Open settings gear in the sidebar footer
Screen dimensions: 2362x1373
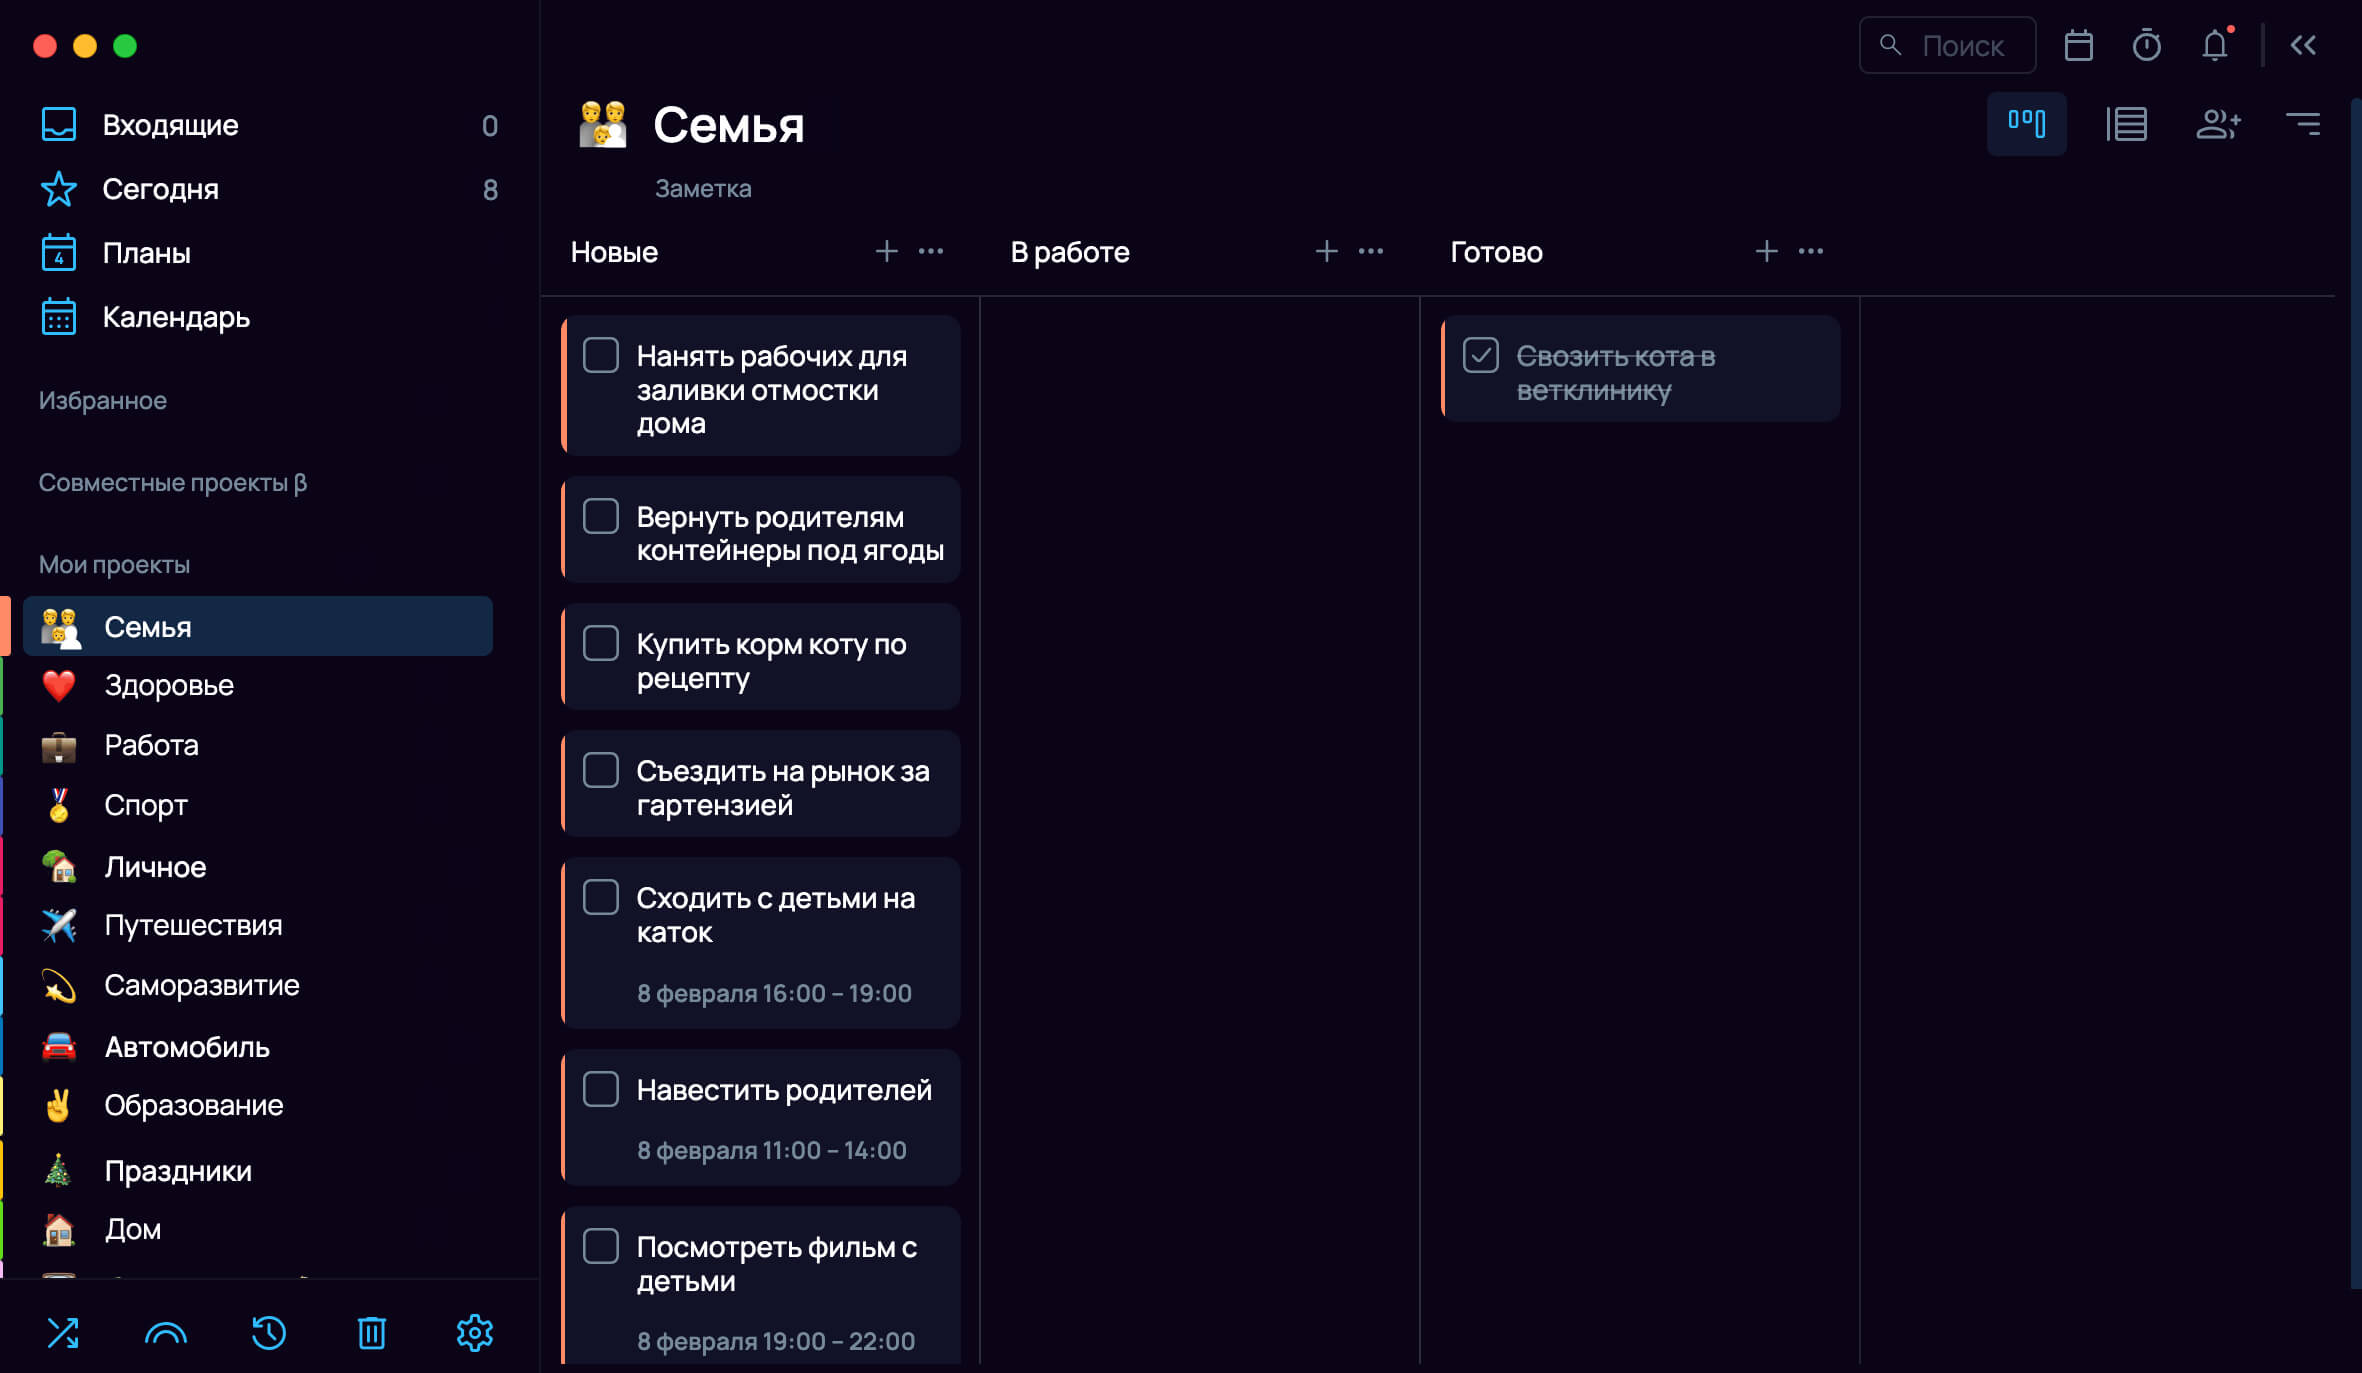474,1332
